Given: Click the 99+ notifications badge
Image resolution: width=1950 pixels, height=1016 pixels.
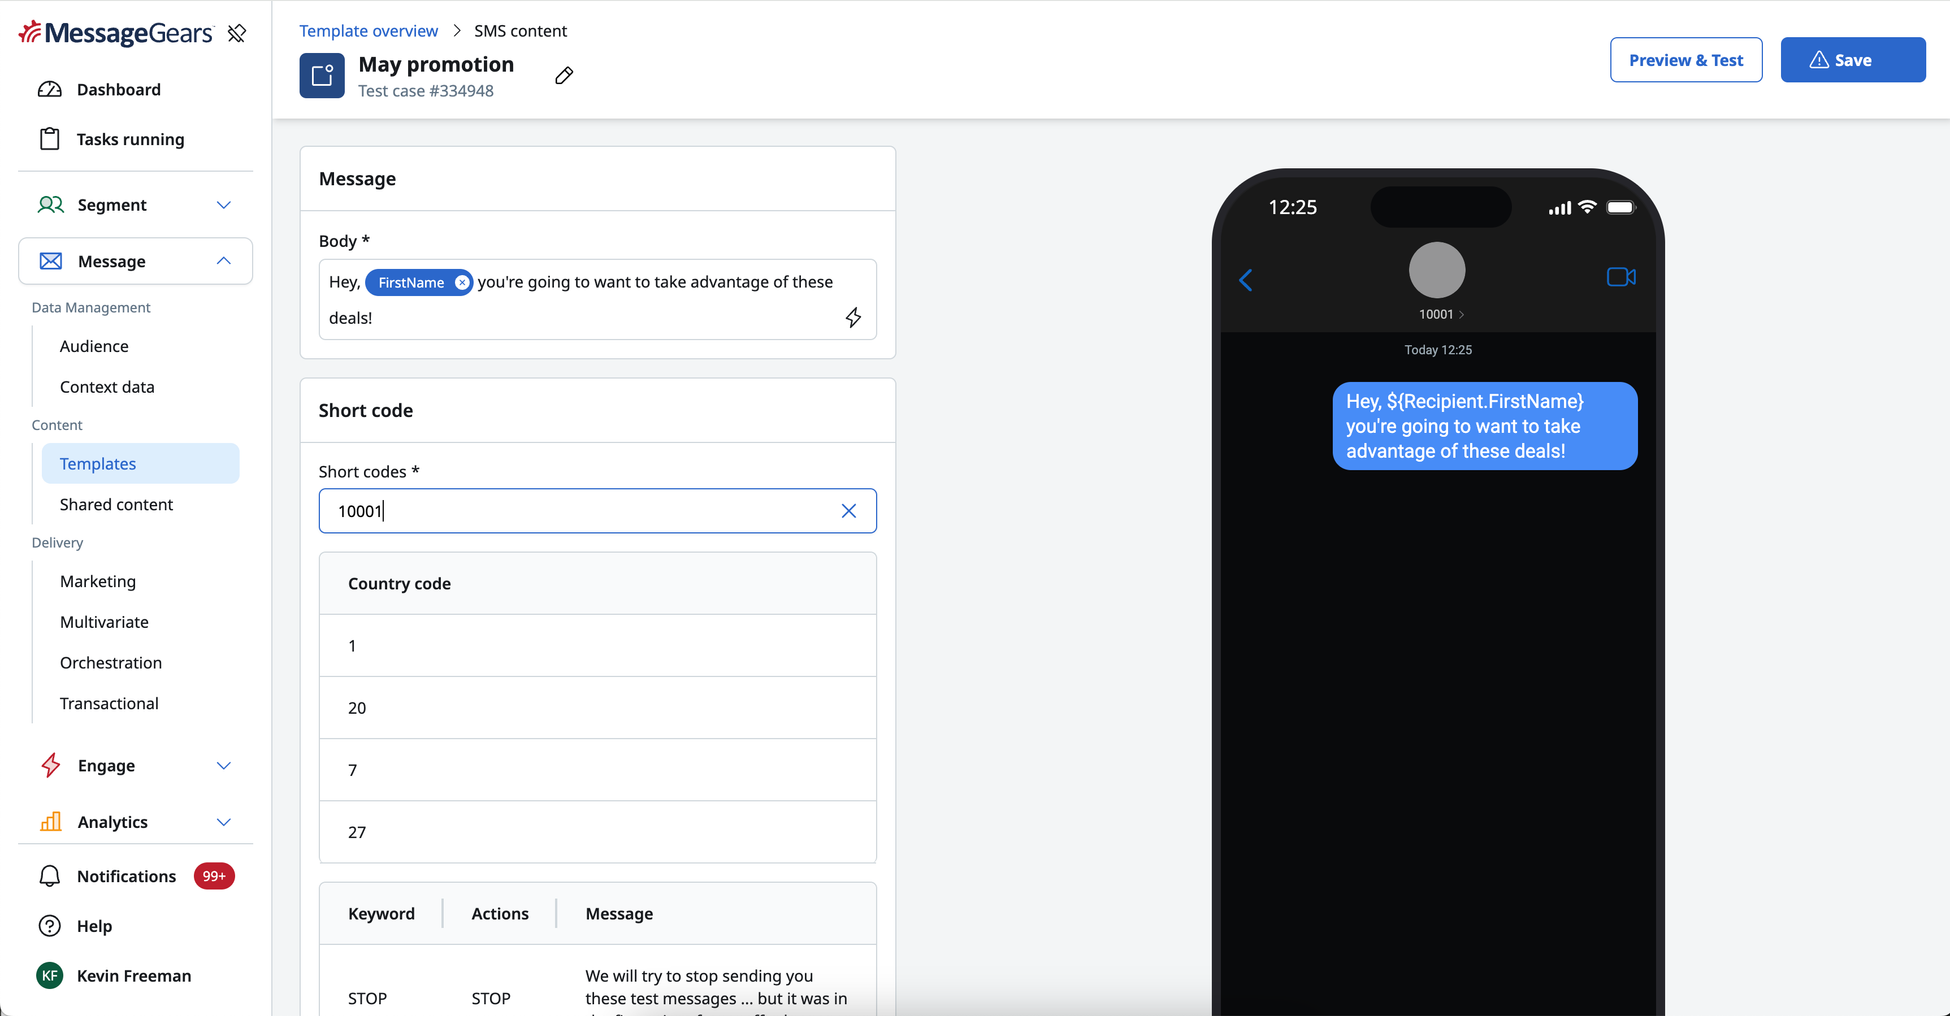Looking at the screenshot, I should (214, 876).
